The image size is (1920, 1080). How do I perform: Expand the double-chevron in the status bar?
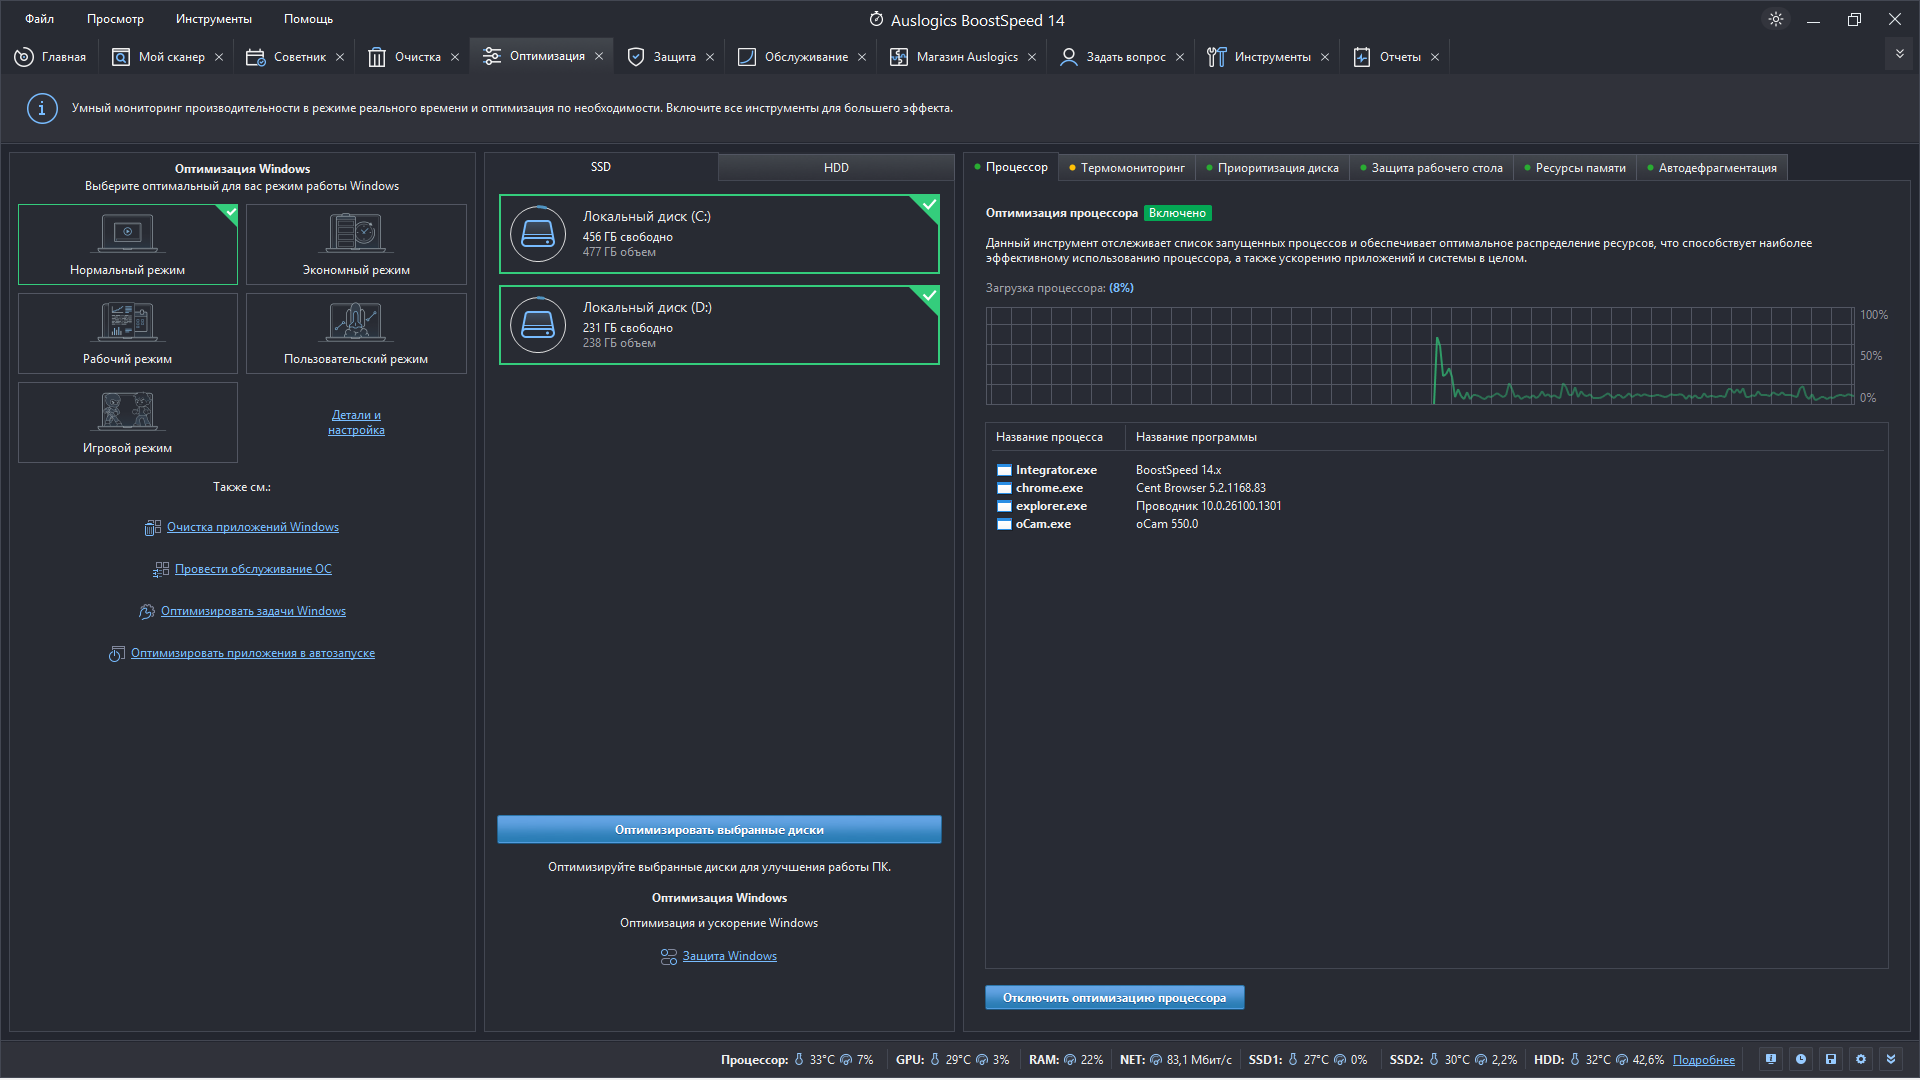[x=1891, y=1059]
